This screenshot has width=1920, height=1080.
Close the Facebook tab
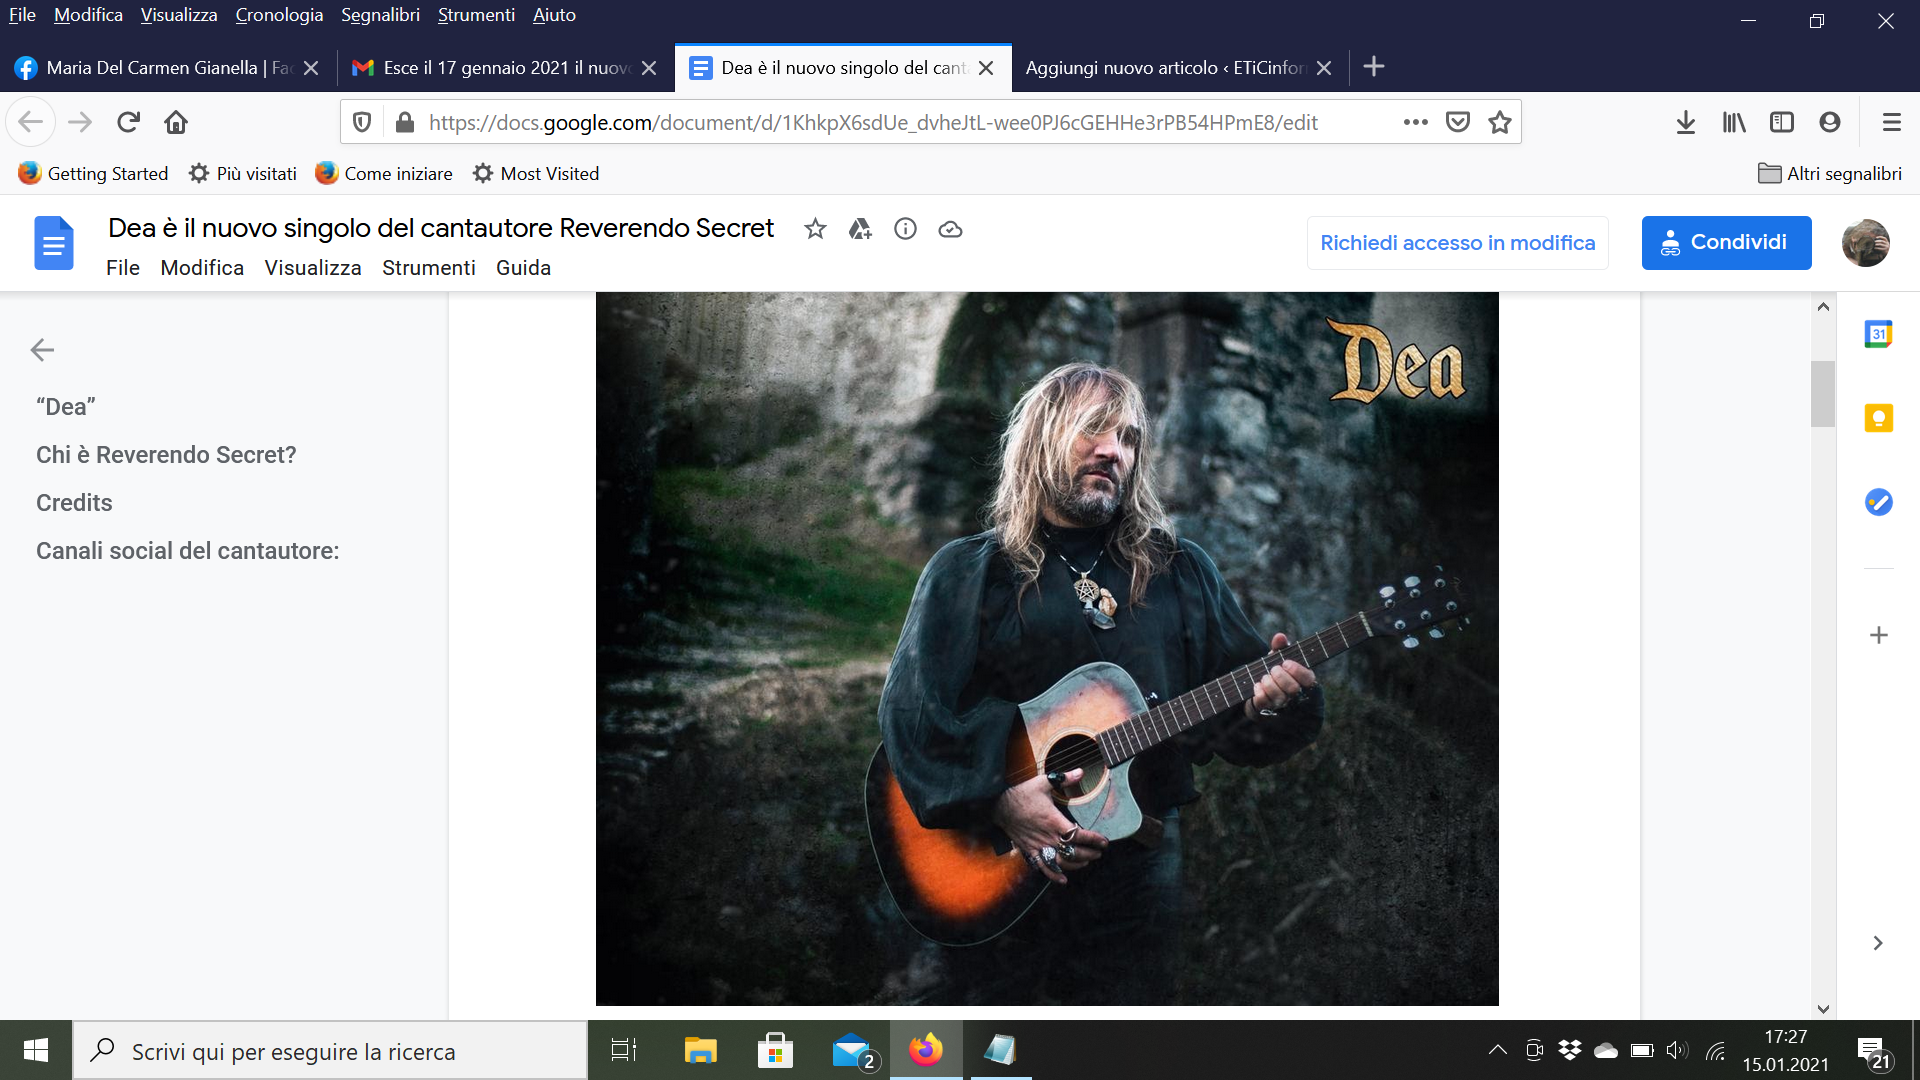(x=311, y=68)
